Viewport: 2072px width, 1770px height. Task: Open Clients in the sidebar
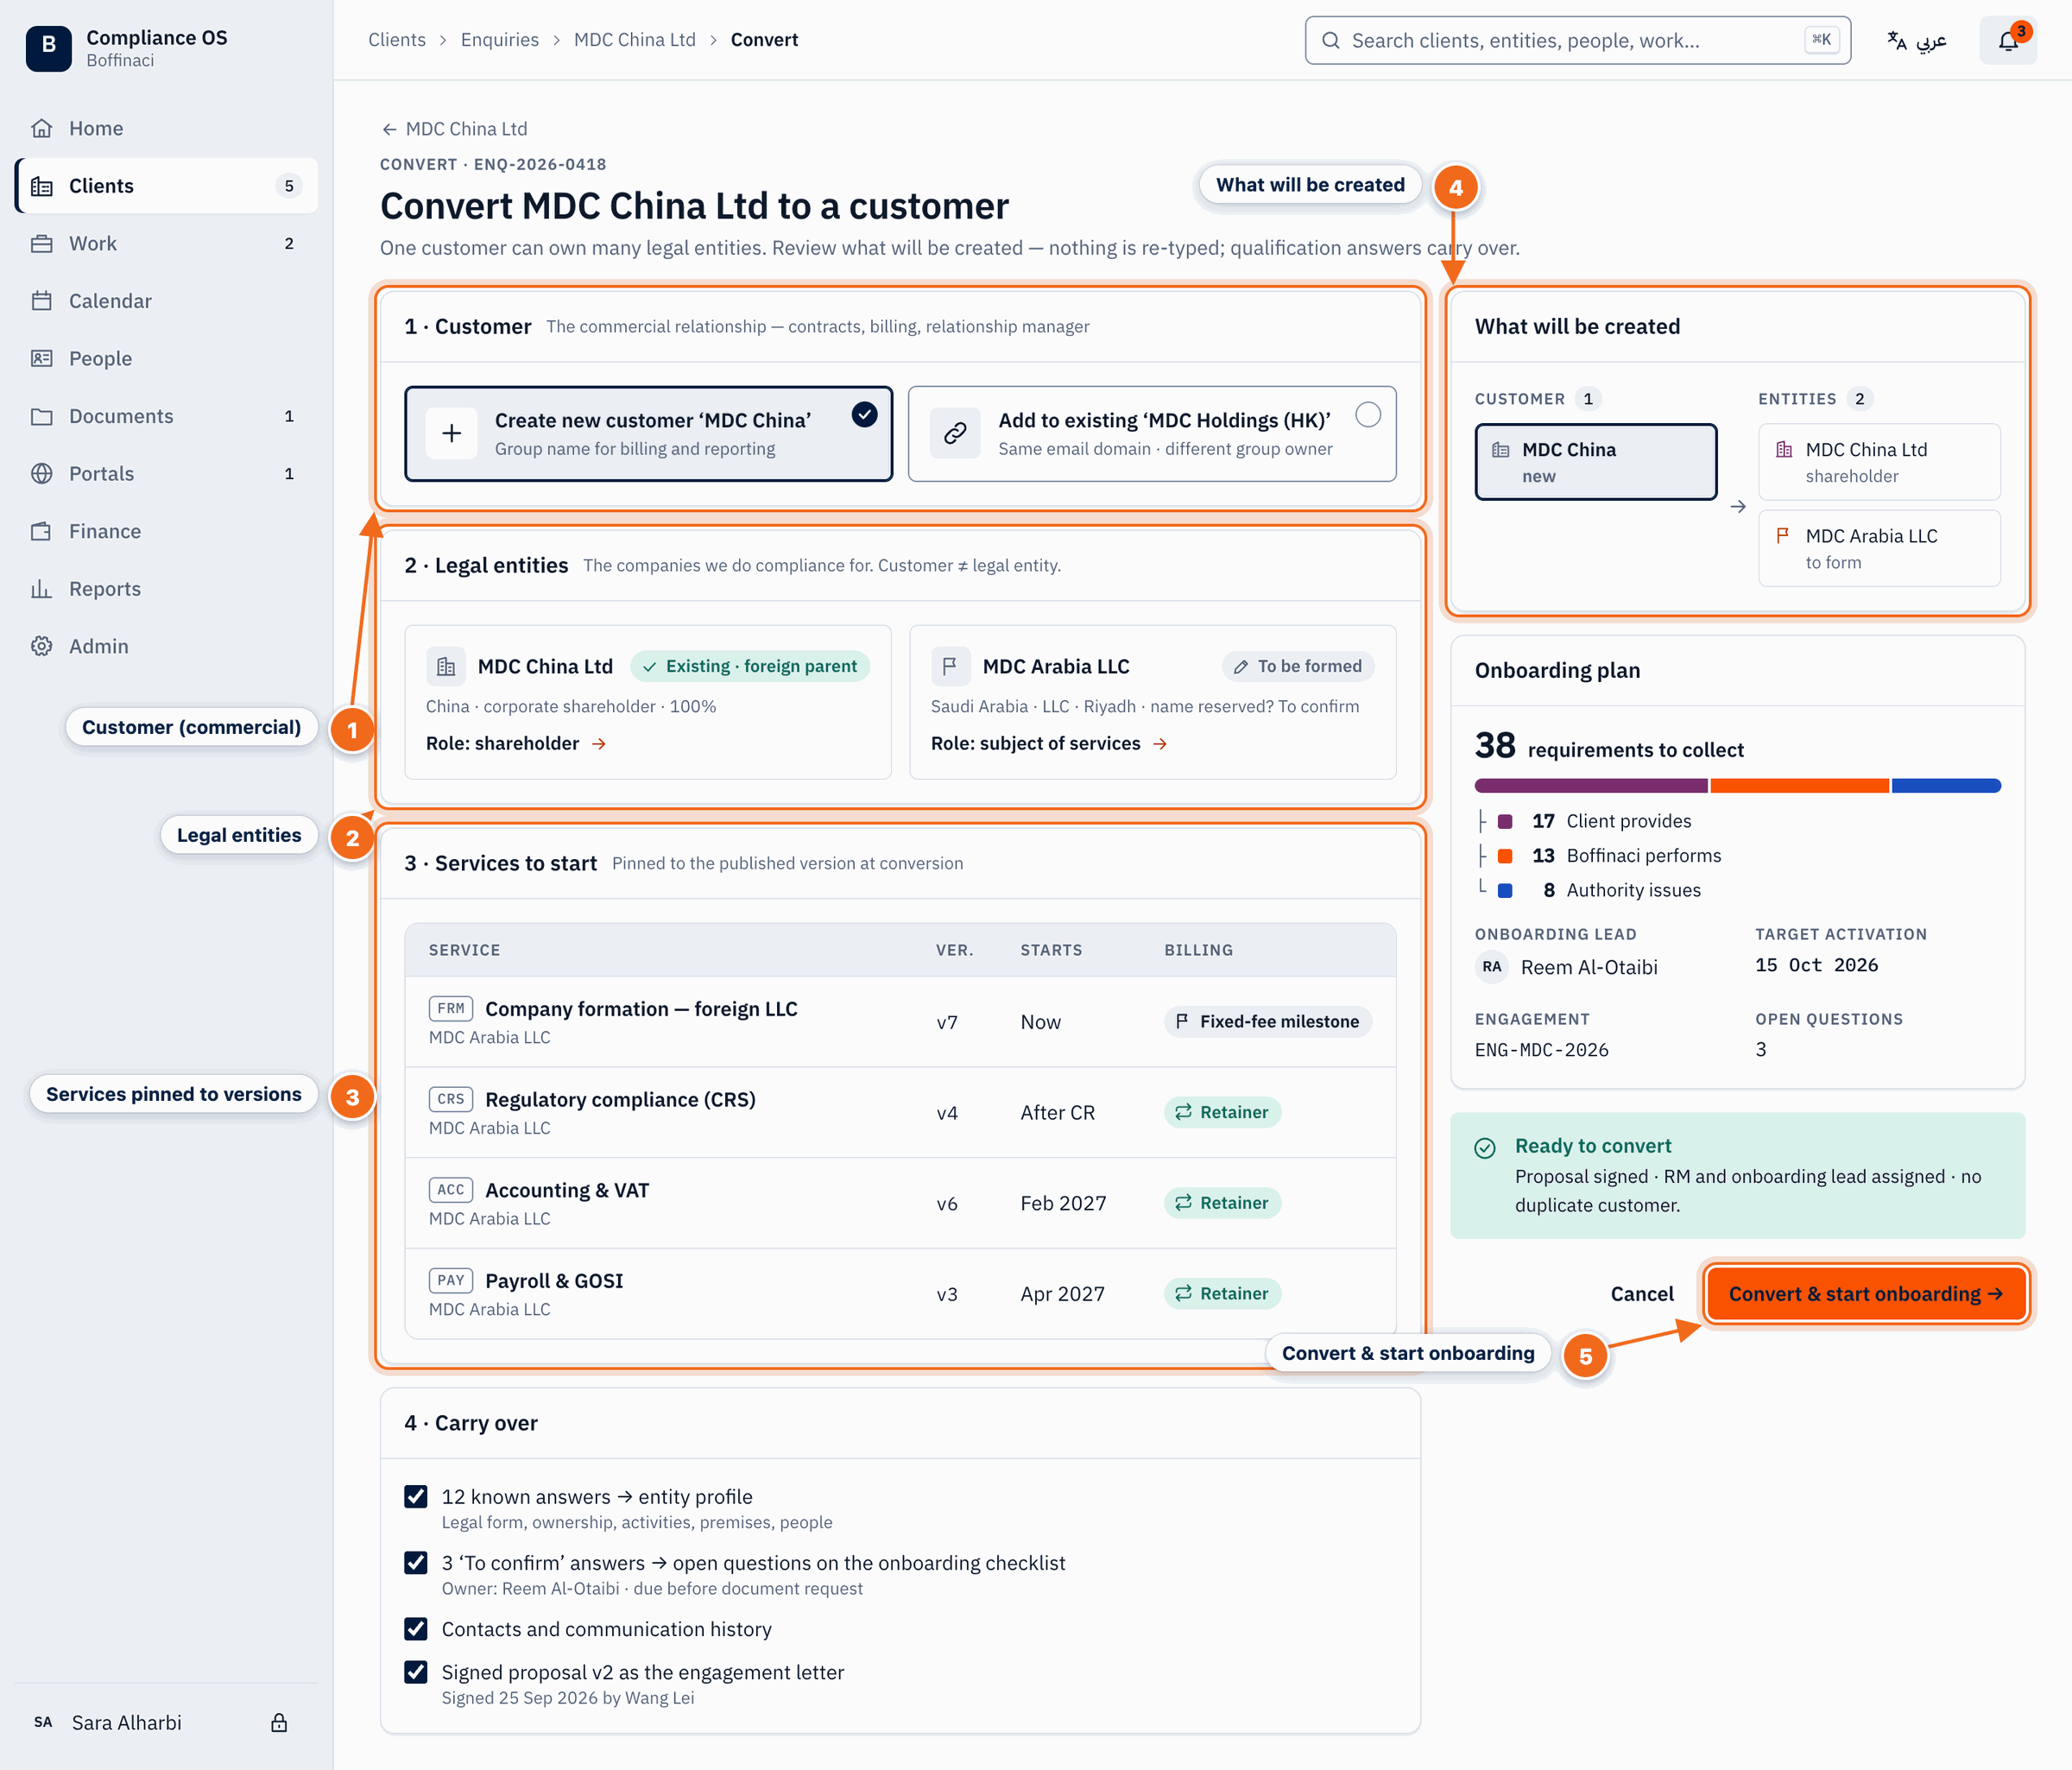[166, 185]
